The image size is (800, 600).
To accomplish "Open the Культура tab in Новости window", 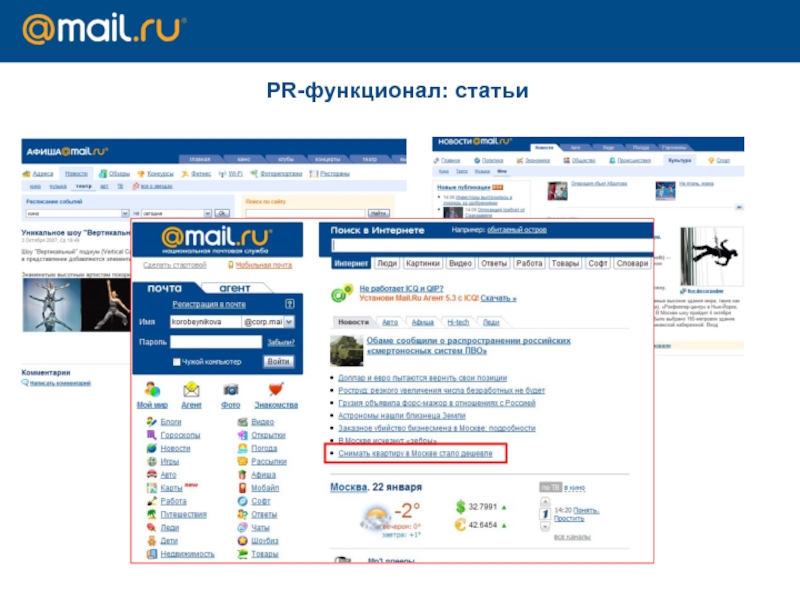I will pos(680,160).
